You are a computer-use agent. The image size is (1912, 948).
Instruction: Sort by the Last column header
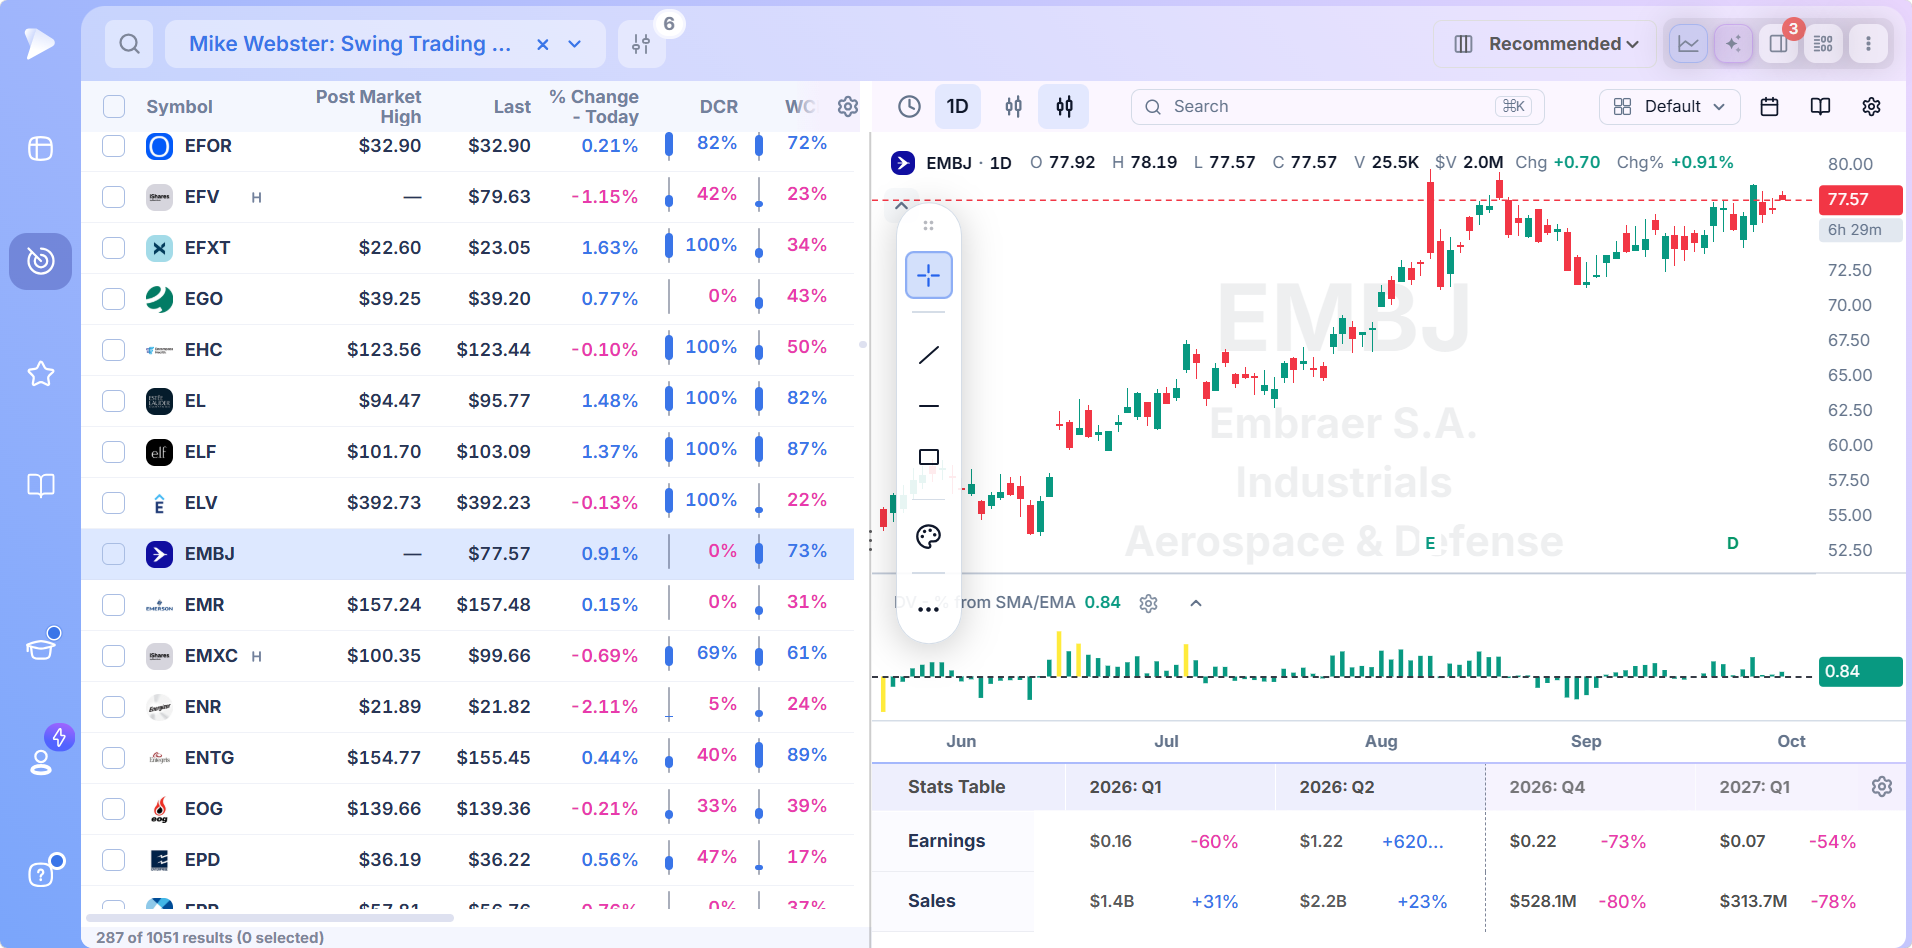click(512, 107)
